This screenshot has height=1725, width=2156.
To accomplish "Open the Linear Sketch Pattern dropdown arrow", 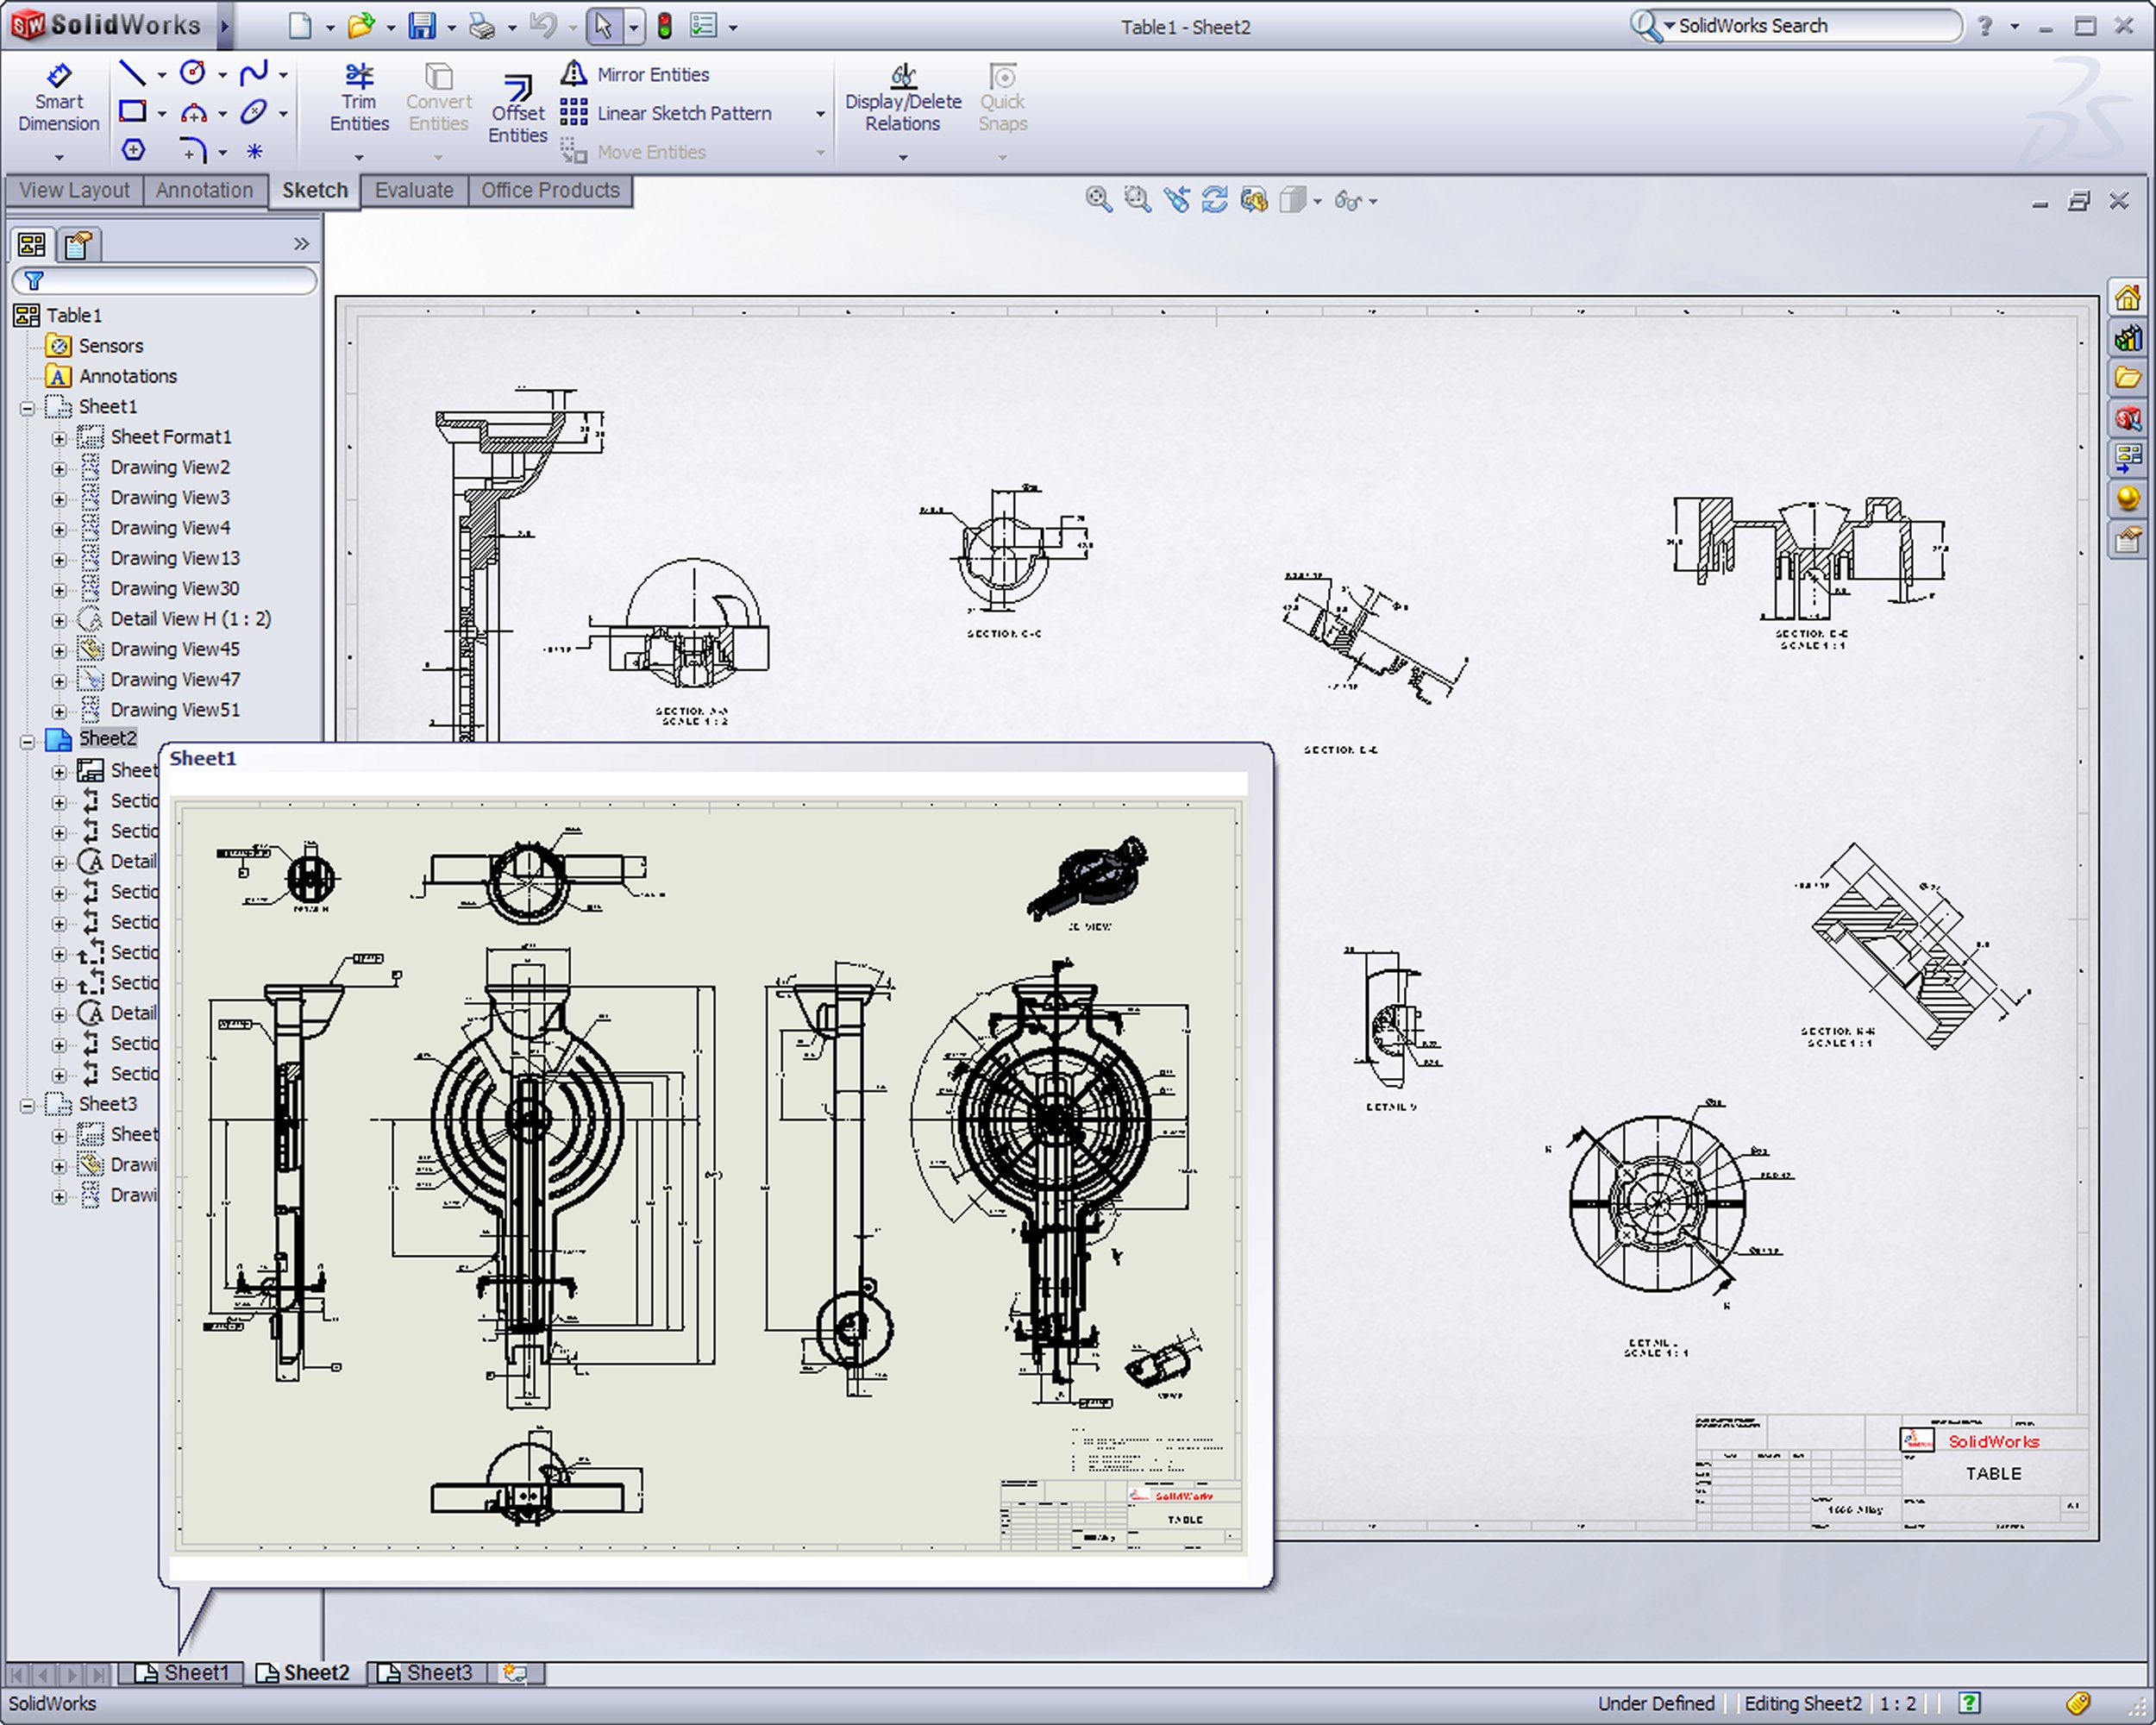I will click(x=820, y=114).
